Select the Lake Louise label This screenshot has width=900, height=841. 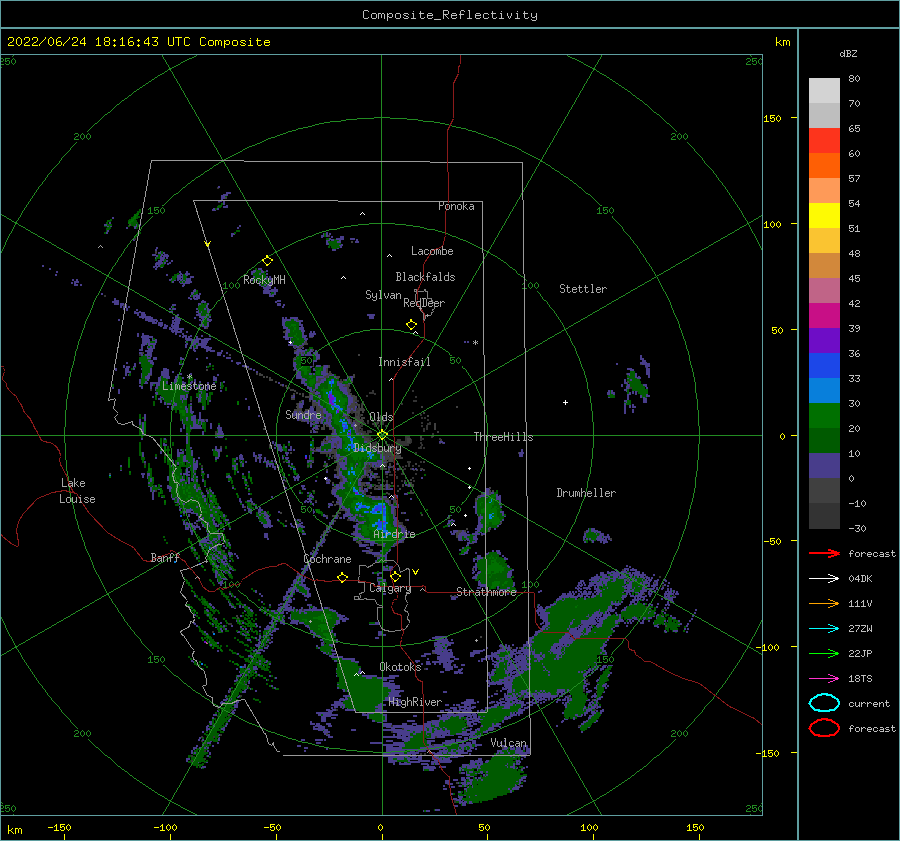click(x=77, y=491)
